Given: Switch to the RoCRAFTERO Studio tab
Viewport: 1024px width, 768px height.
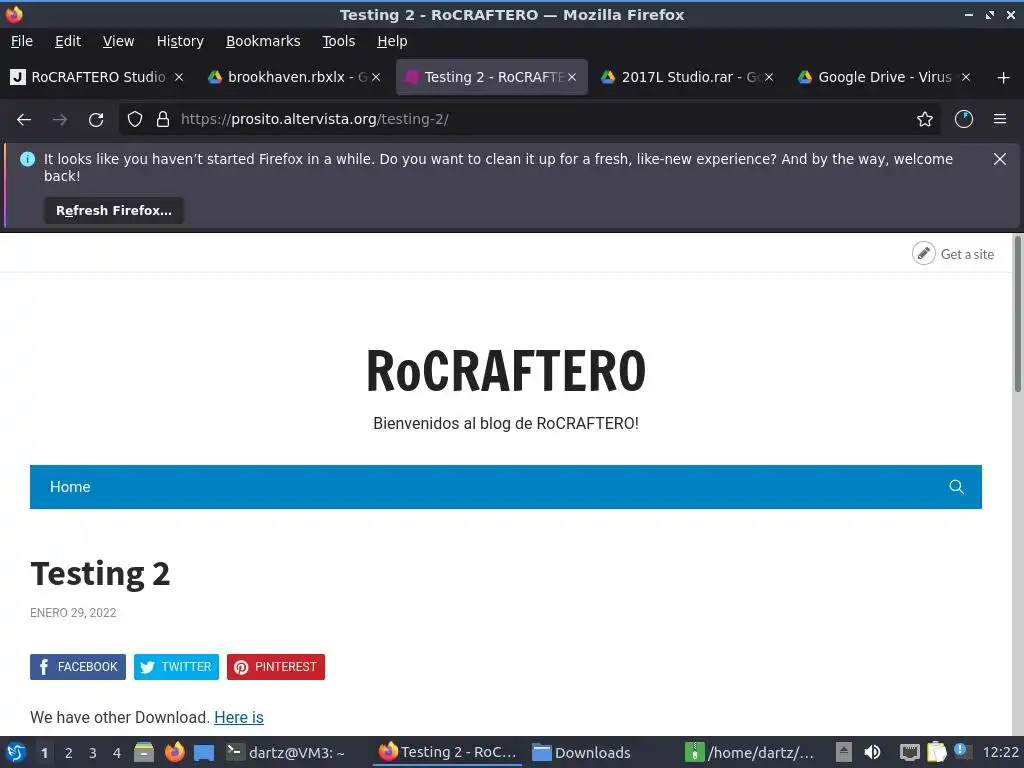Looking at the screenshot, I should 98,77.
